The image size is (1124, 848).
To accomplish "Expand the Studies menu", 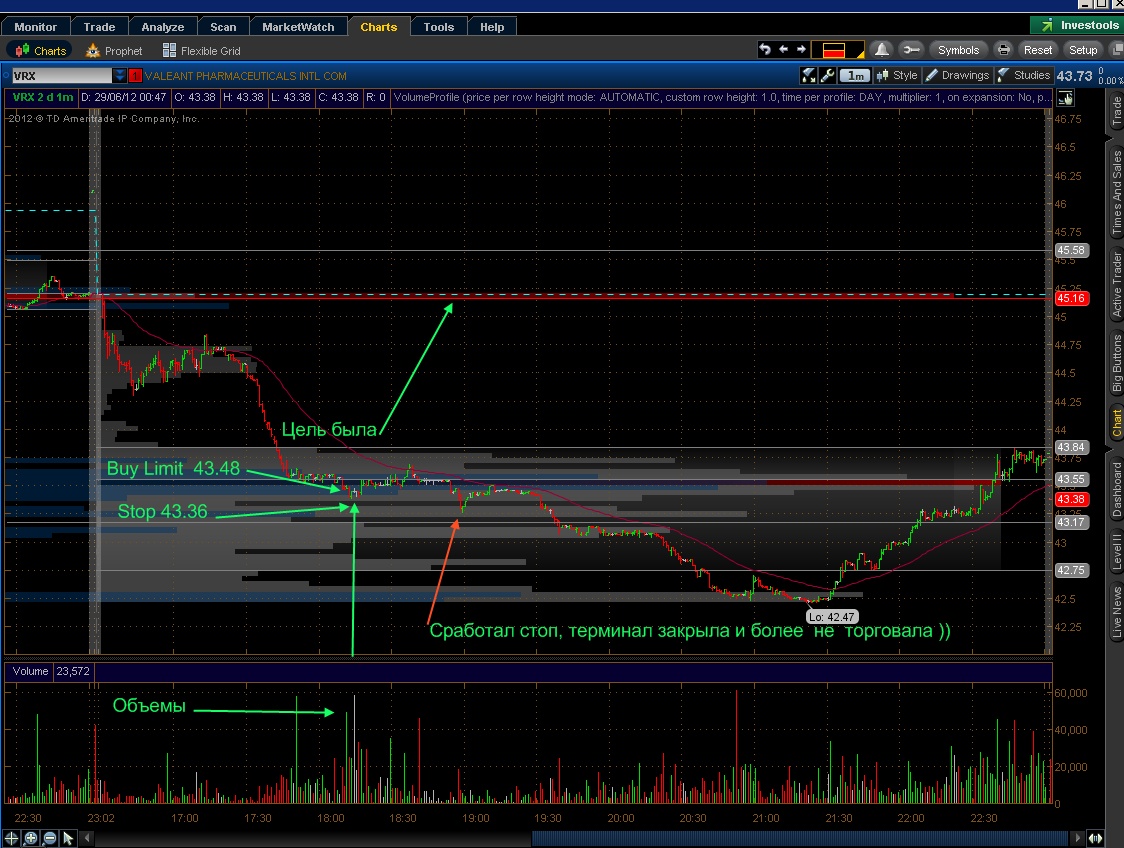I will pyautogui.click(x=1024, y=75).
